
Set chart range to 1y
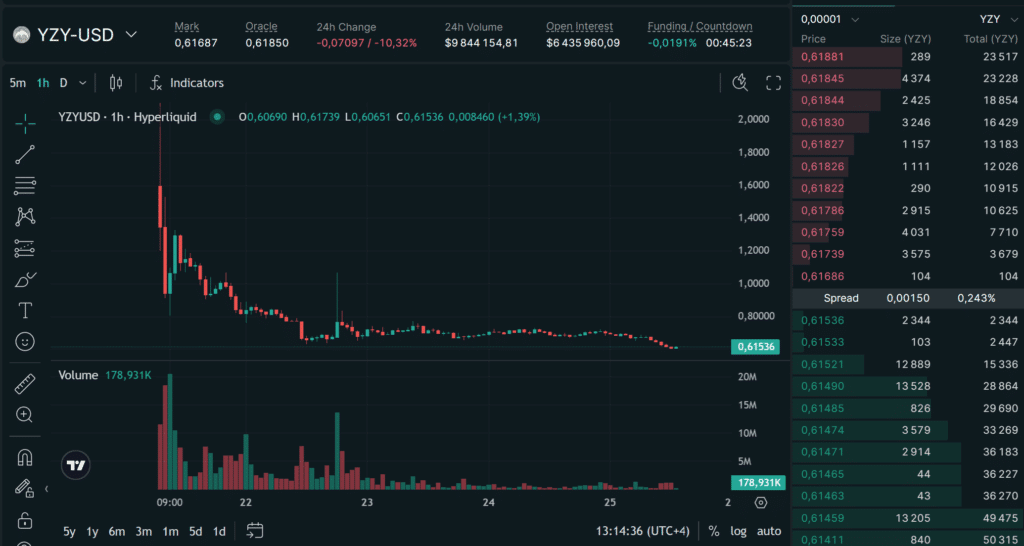coord(93,531)
